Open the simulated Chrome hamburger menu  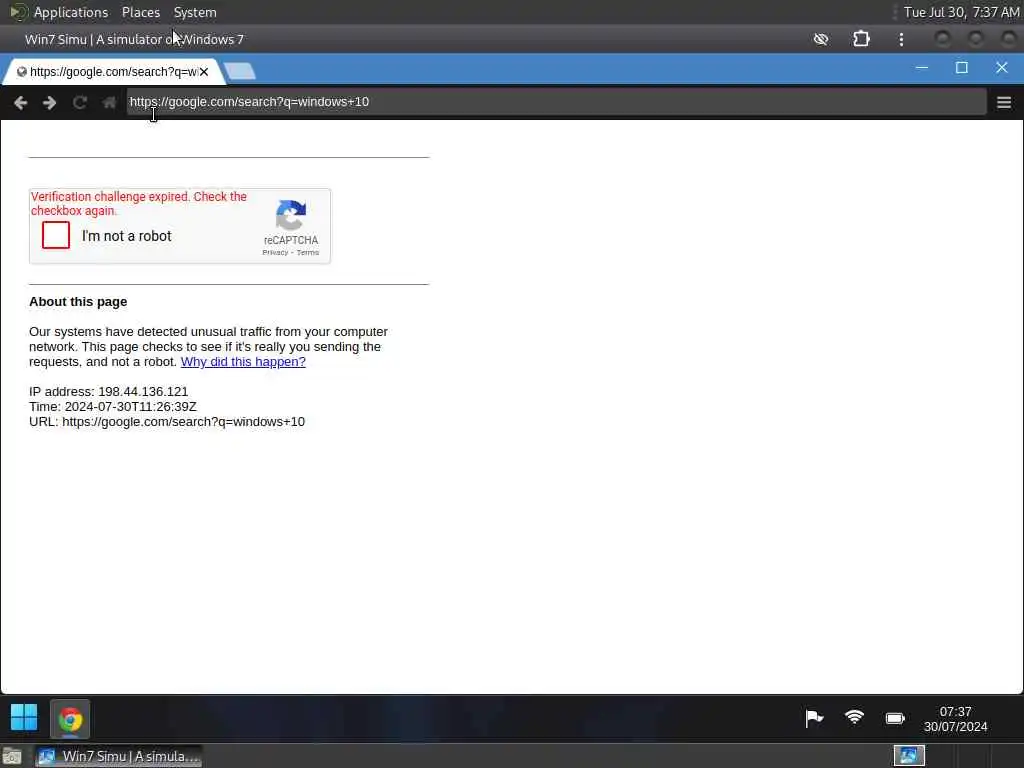[1004, 103]
